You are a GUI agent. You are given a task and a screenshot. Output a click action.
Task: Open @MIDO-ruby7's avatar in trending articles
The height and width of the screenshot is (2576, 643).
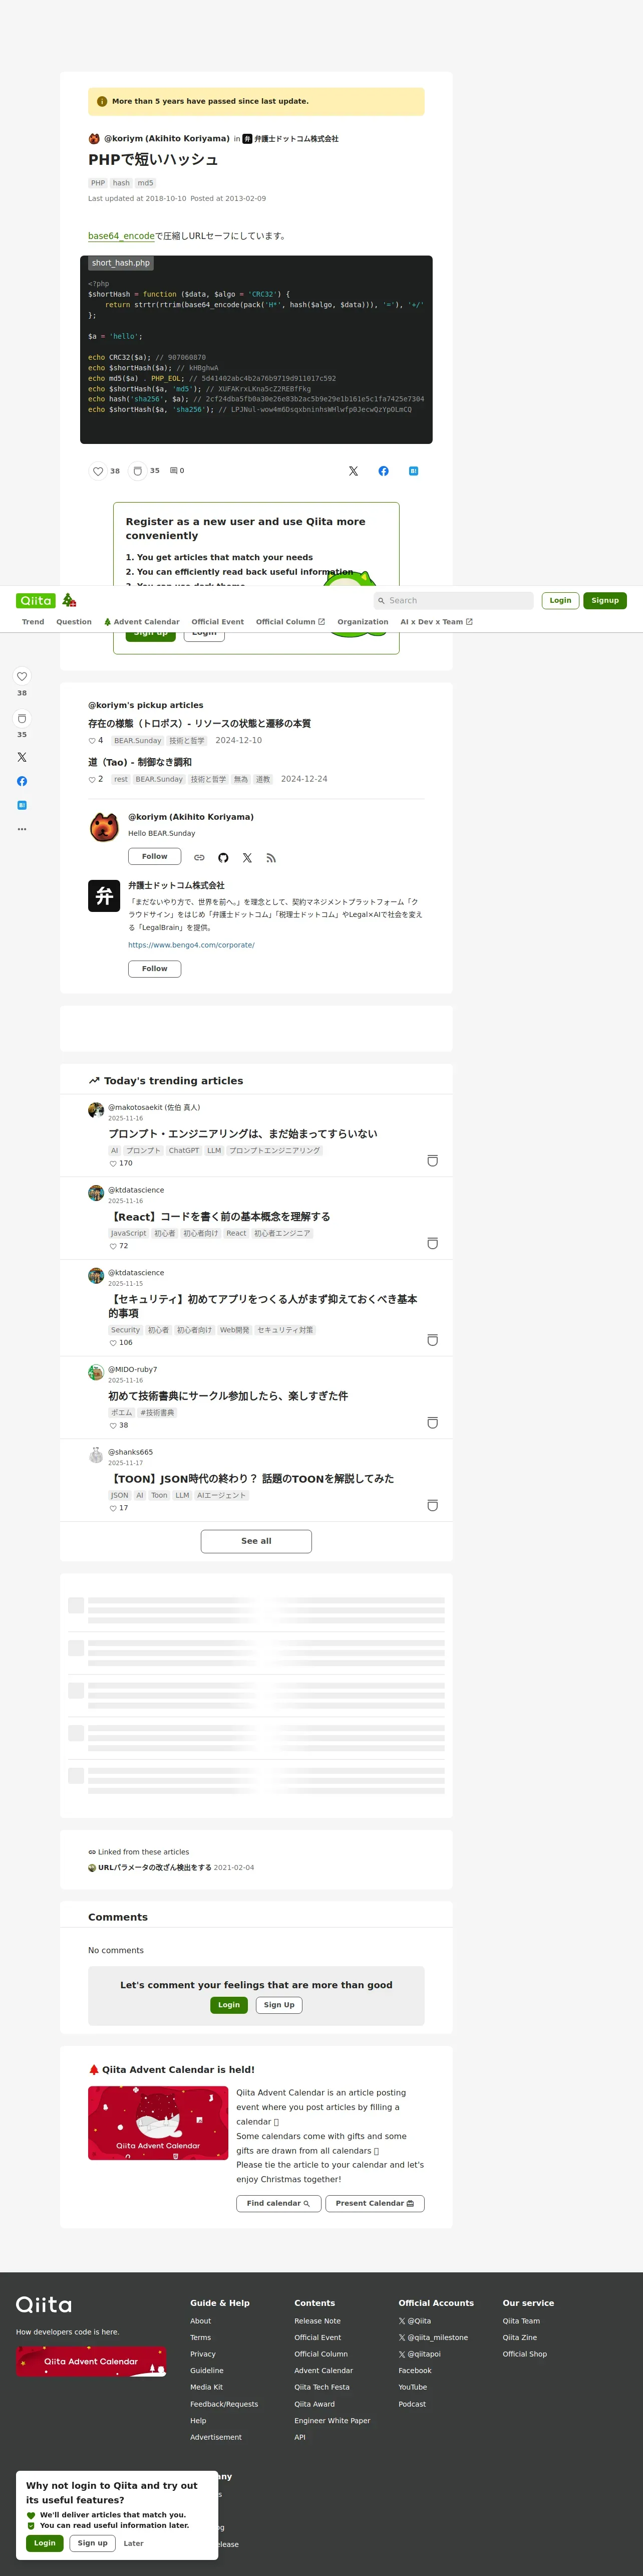coord(96,1372)
